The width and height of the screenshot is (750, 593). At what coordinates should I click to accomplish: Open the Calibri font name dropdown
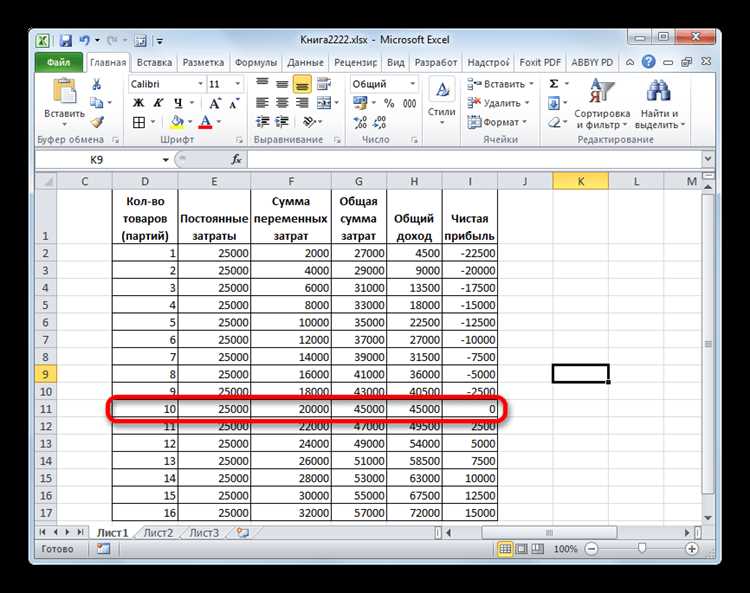200,84
